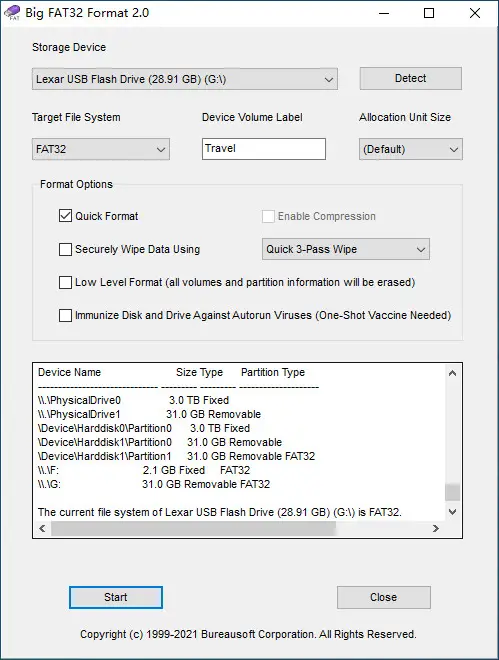The width and height of the screenshot is (499, 660).
Task: Open the Storage Device dropdown
Action: click(185, 79)
